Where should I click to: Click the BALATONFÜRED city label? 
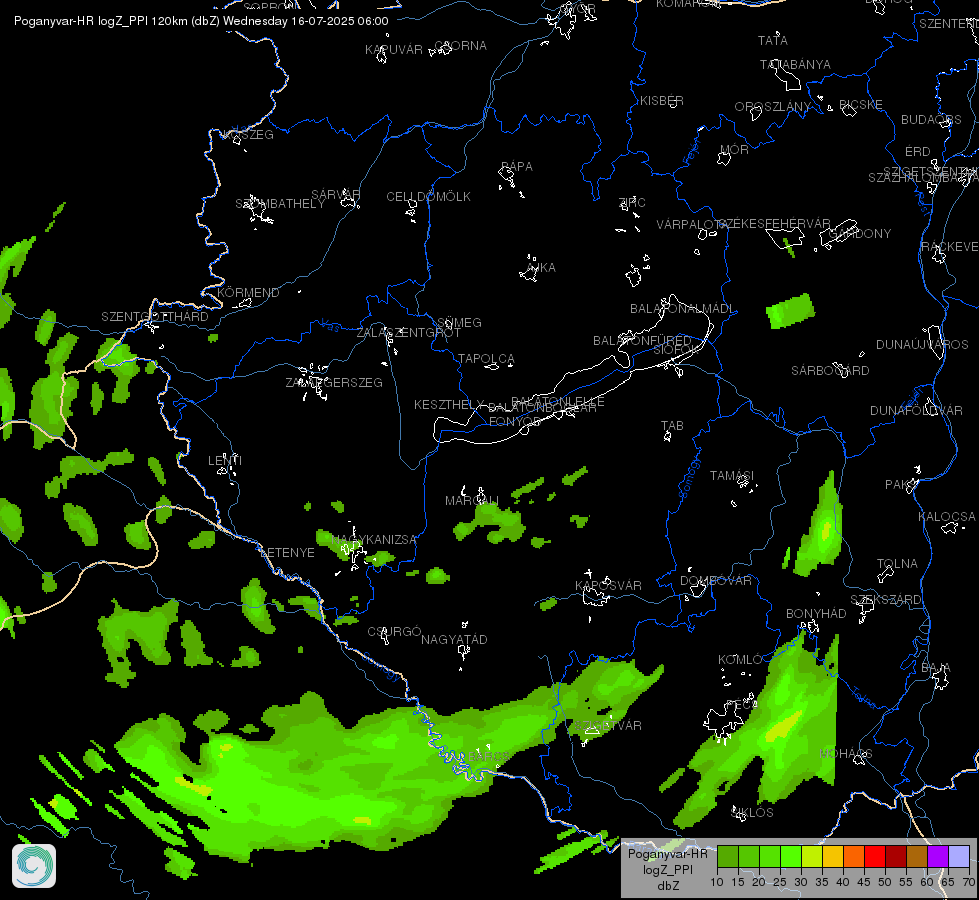642,340
